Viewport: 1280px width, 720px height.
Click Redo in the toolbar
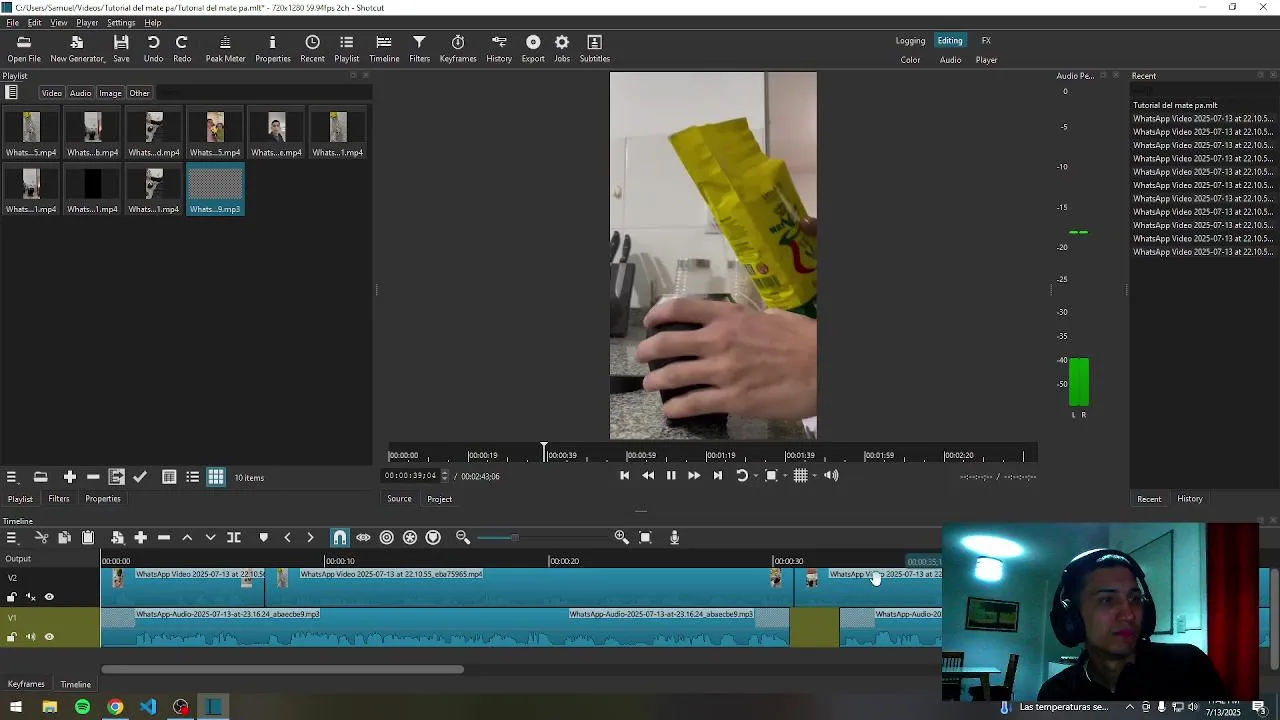(182, 49)
